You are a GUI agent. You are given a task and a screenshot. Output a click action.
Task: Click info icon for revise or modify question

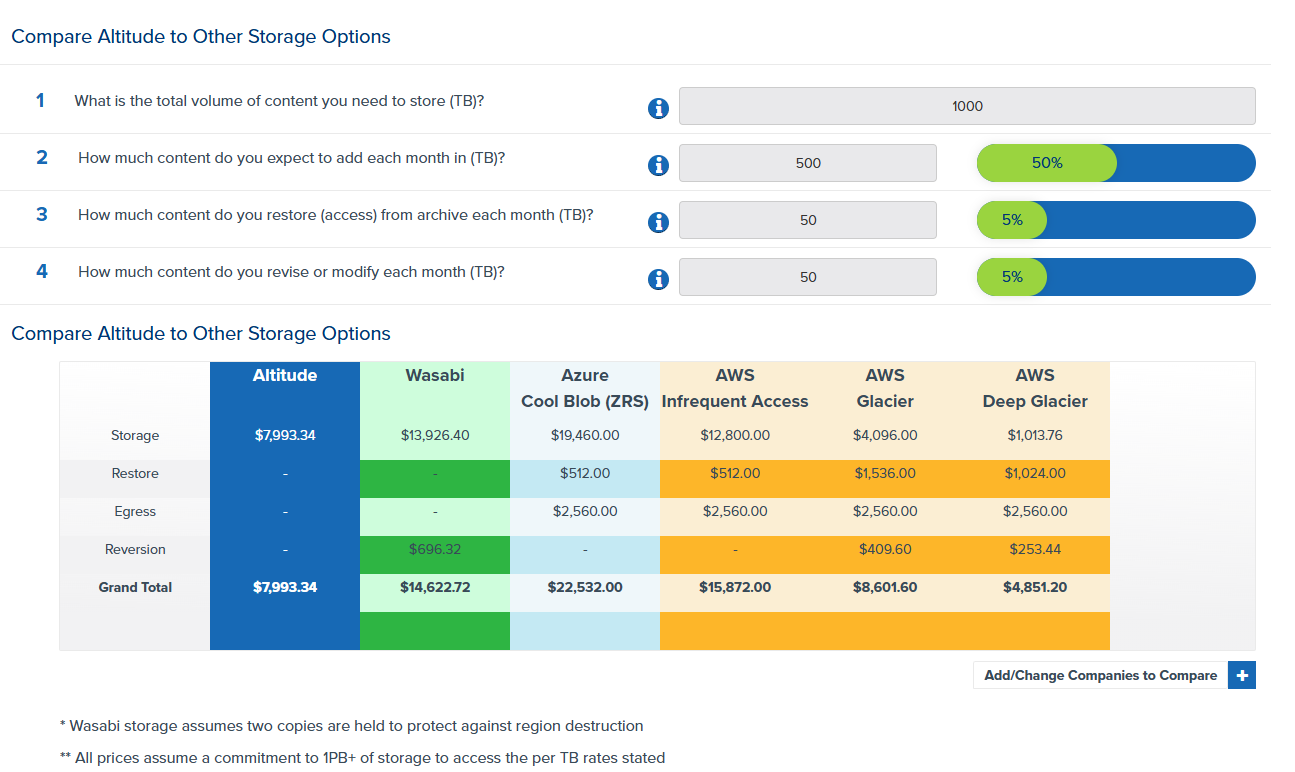[658, 279]
